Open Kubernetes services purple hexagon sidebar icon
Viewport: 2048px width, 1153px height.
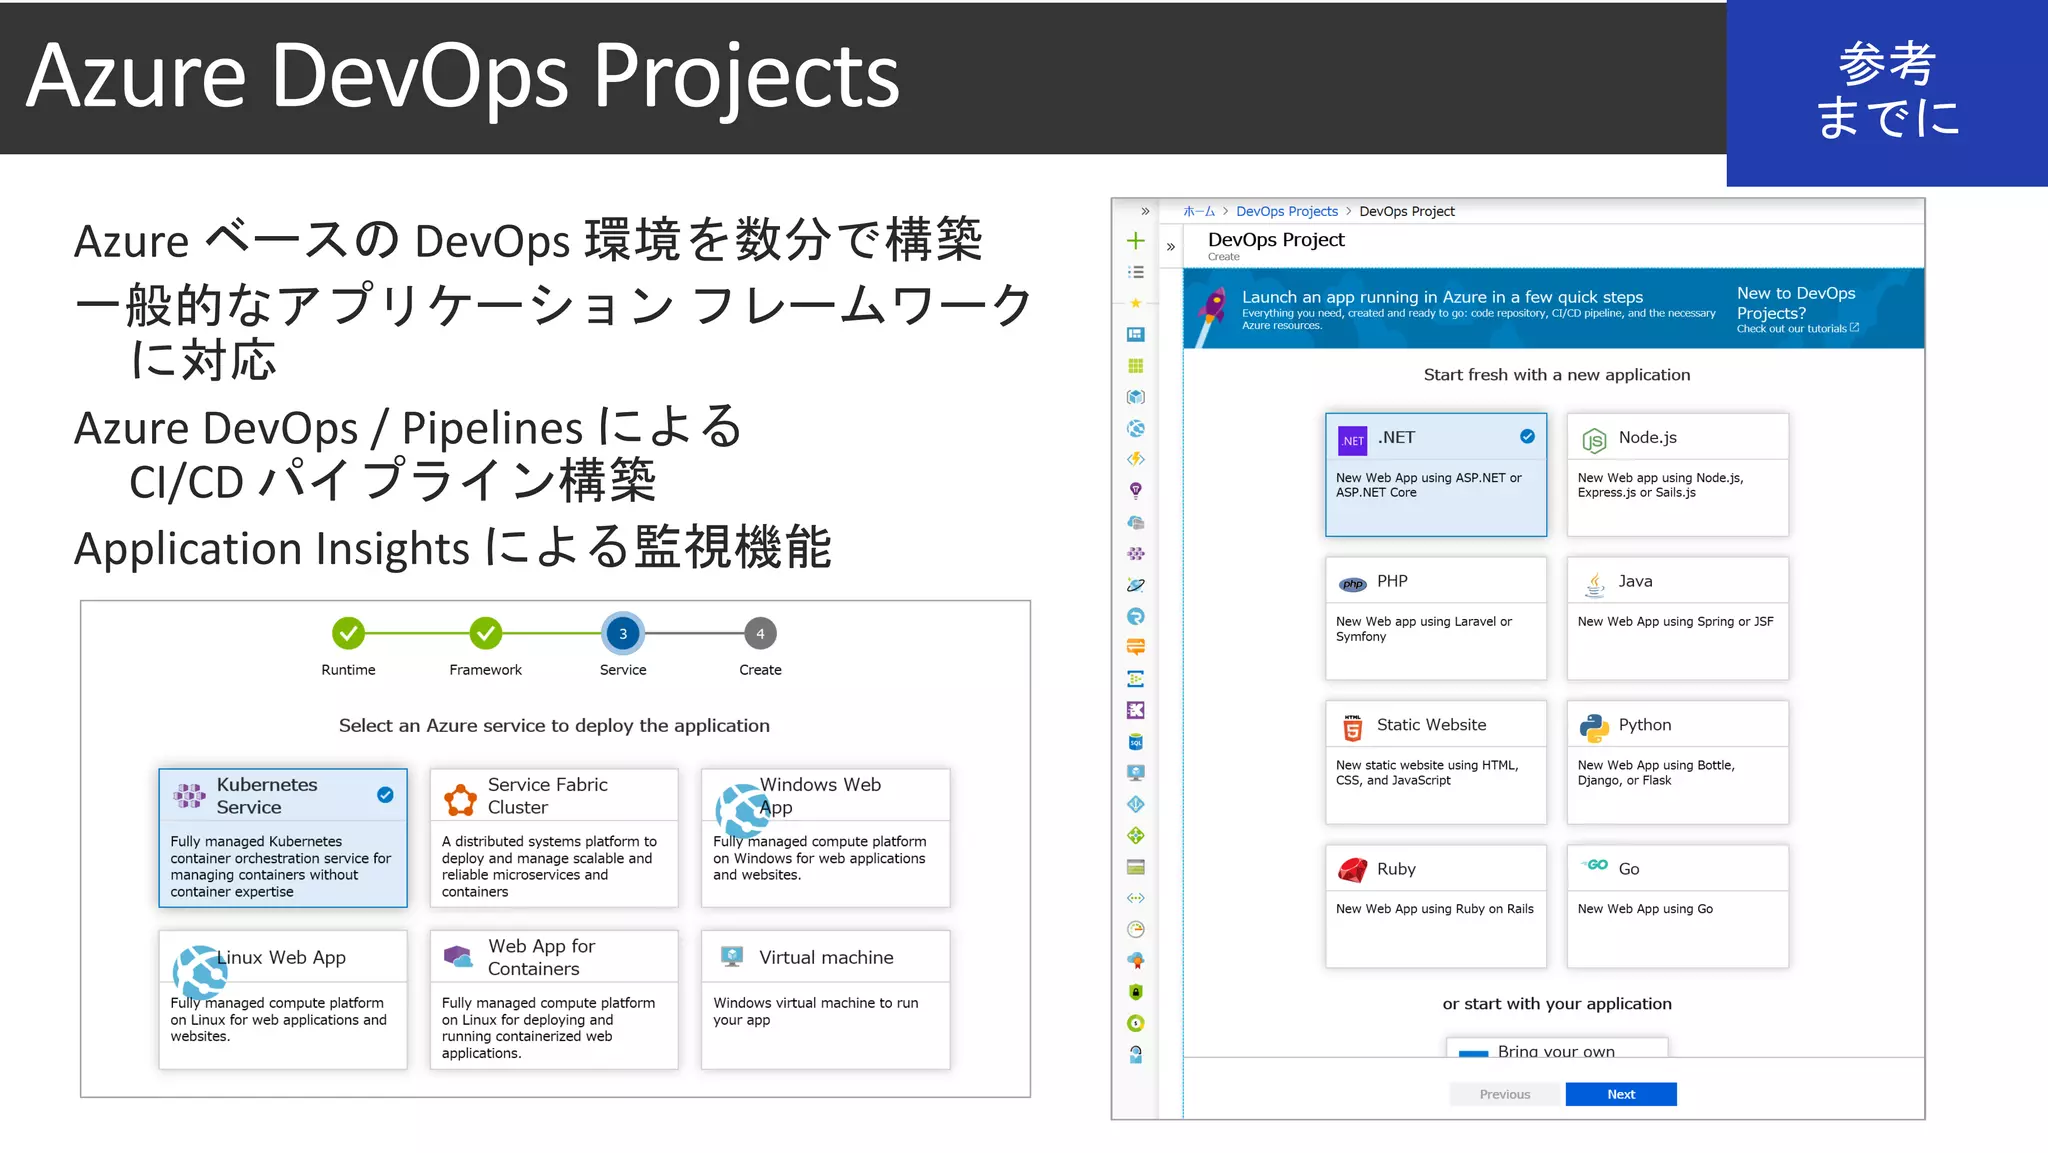point(1135,553)
